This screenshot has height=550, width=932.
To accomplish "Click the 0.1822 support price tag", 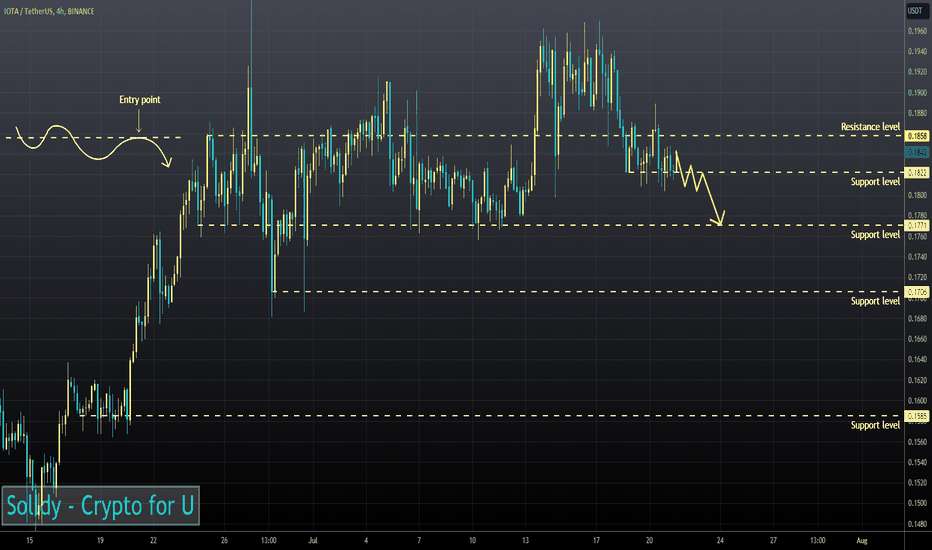I will [917, 172].
